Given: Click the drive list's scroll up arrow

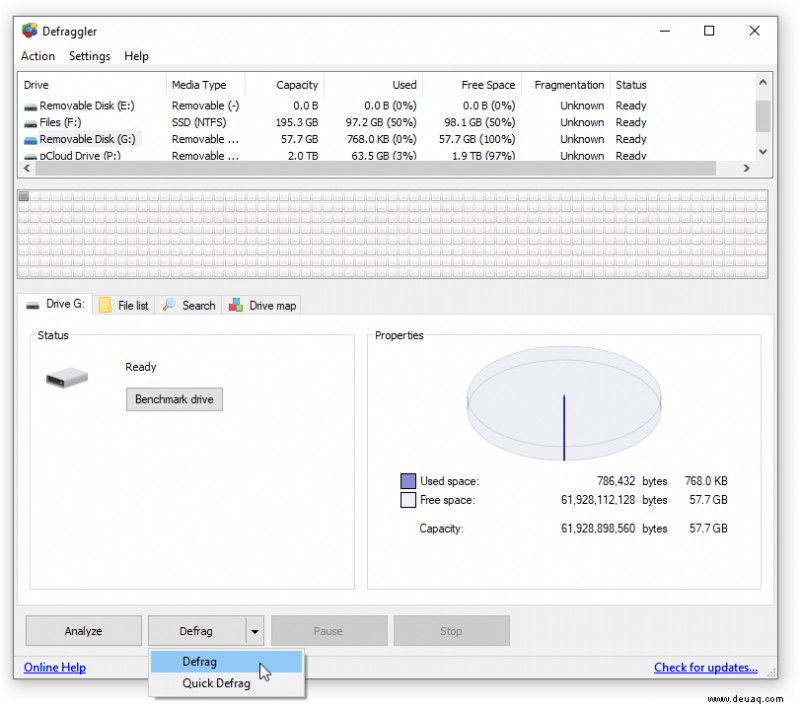Looking at the screenshot, I should tap(763, 82).
